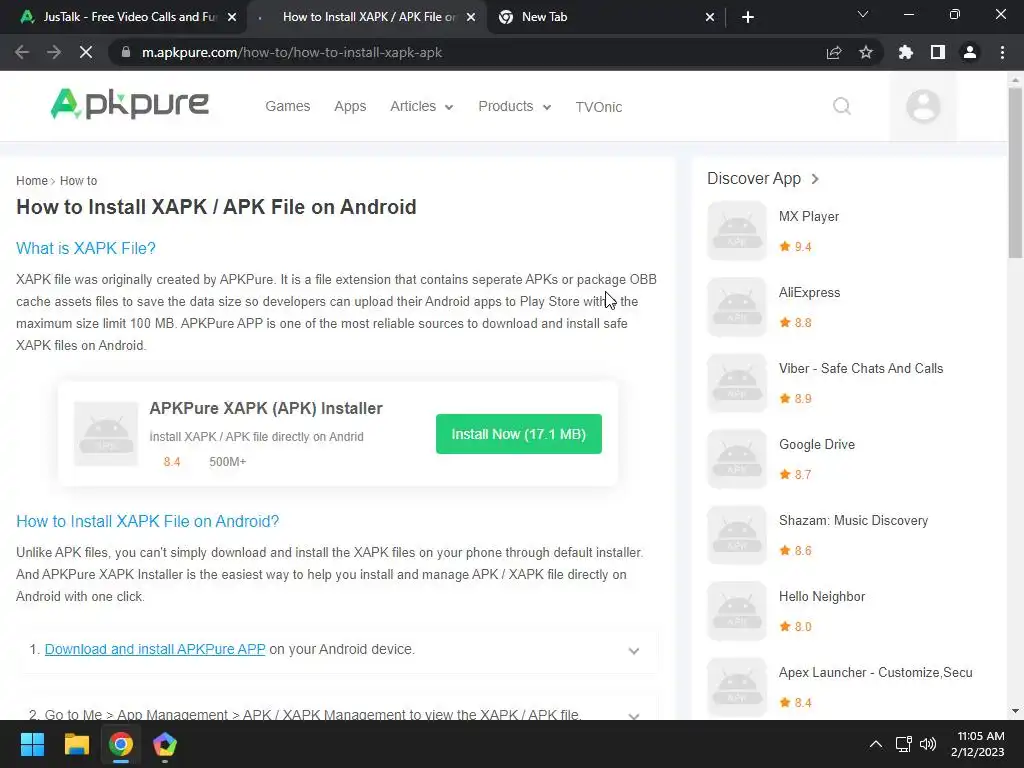Open the Windows Start menu
Image resolution: width=1024 pixels, height=768 pixels.
pos(32,744)
